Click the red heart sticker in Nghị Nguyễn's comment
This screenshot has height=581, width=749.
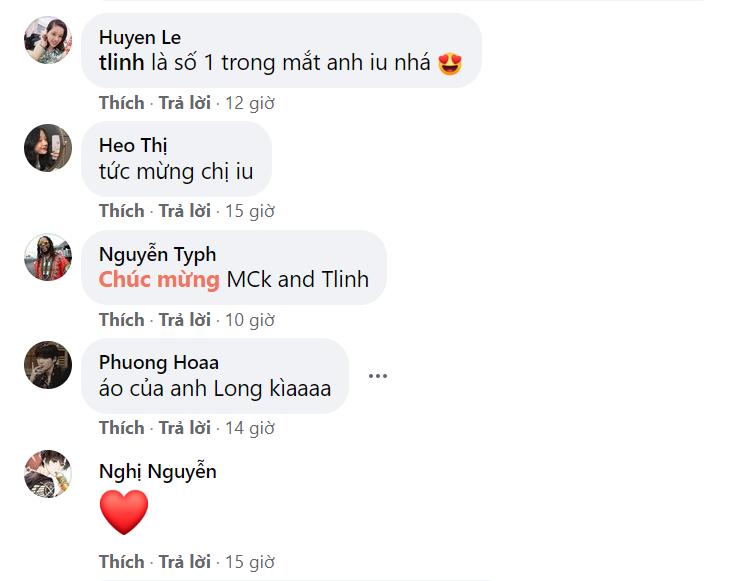coord(124,512)
